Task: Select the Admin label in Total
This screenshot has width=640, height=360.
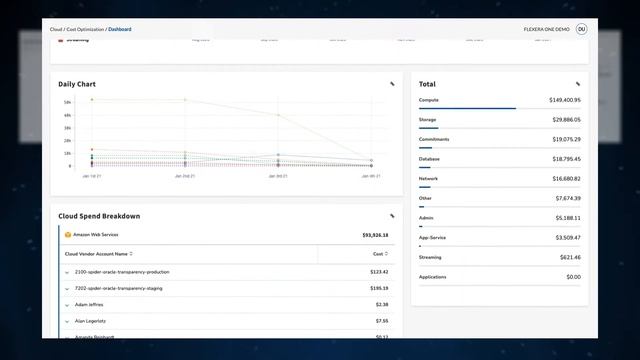Action: [x=426, y=218]
